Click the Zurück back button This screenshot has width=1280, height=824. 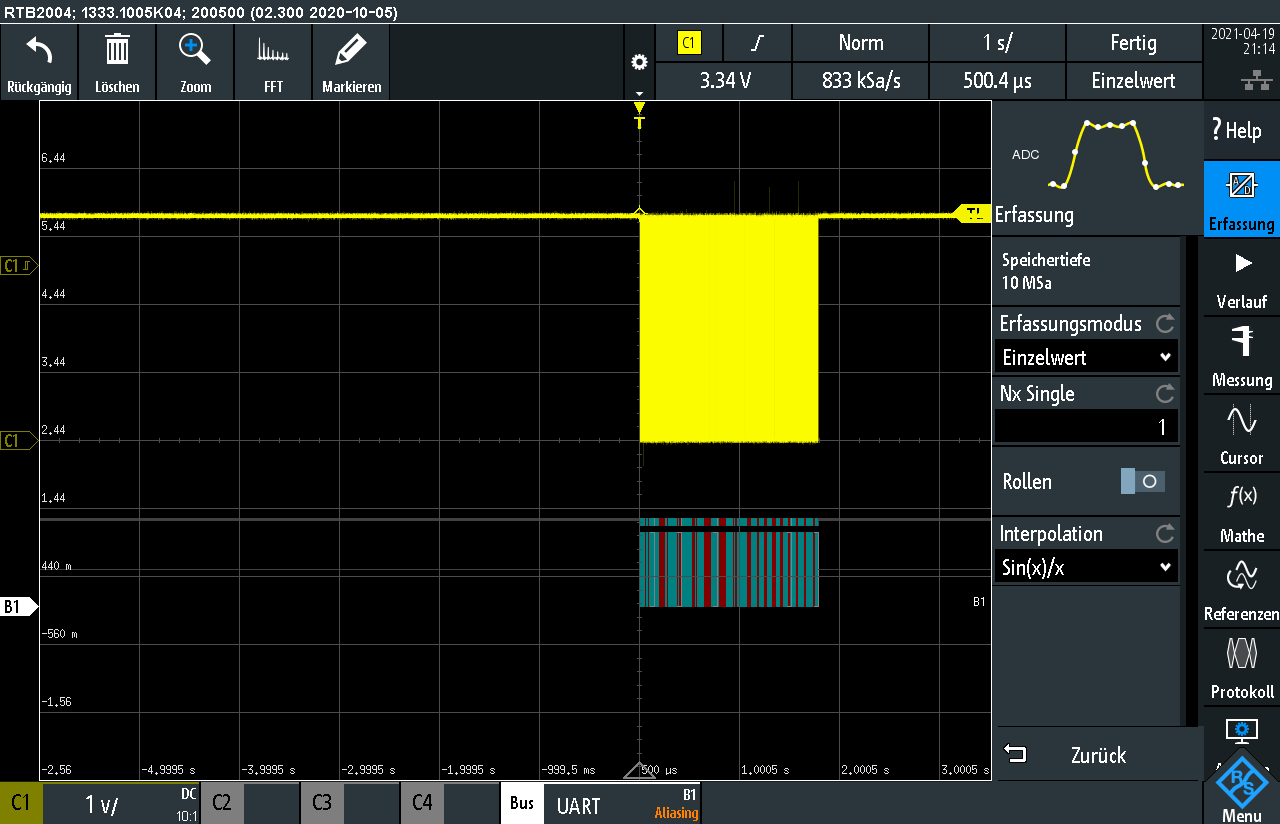(x=1098, y=755)
